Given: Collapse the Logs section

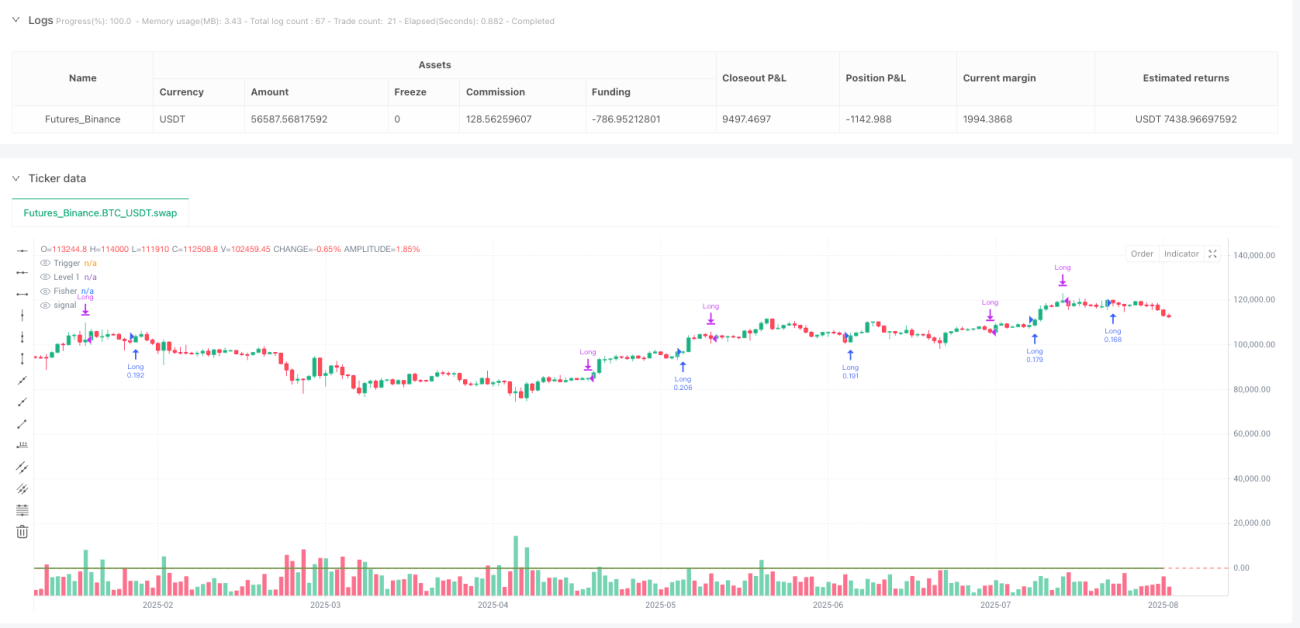Looking at the screenshot, I should coord(16,20).
